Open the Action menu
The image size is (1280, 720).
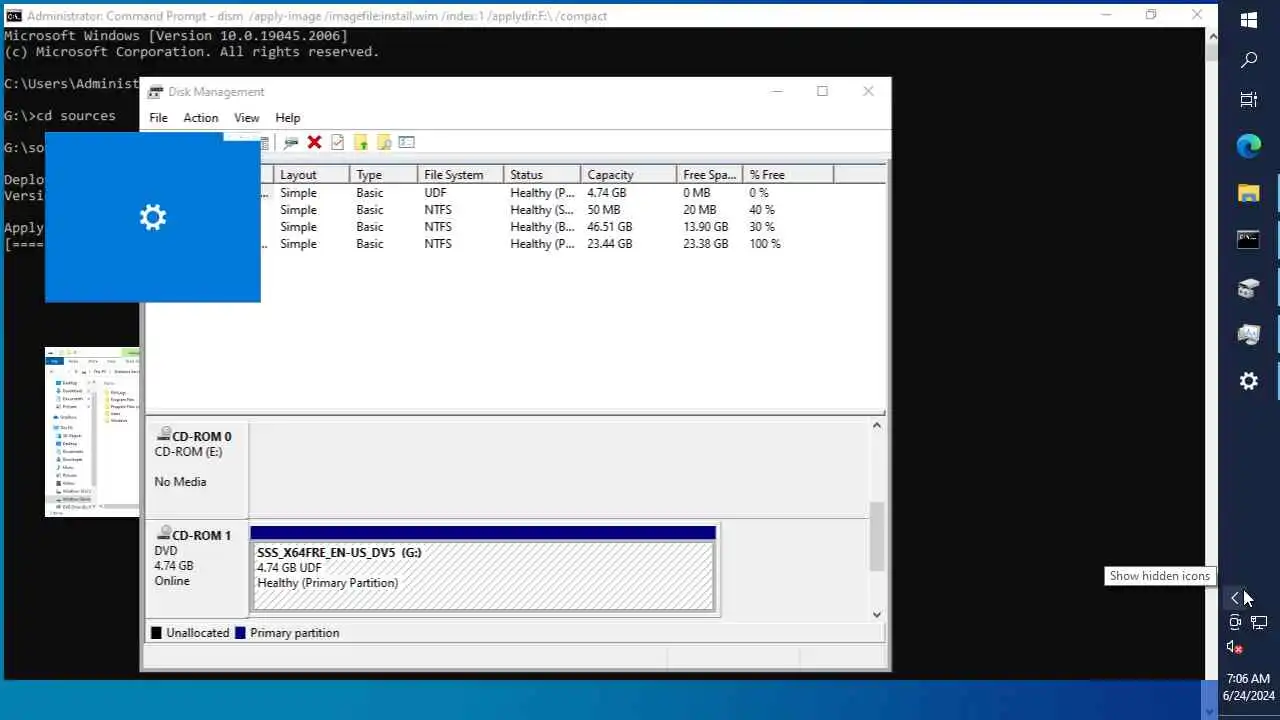(200, 118)
